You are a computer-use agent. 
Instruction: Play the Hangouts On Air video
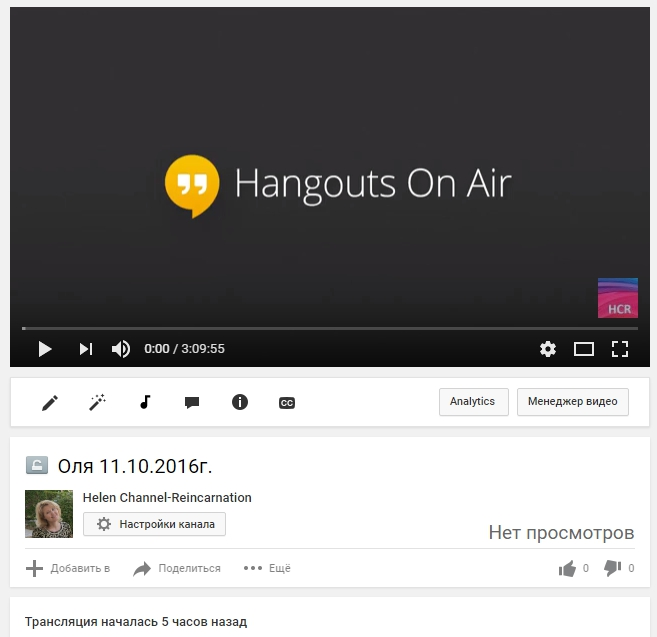44,349
